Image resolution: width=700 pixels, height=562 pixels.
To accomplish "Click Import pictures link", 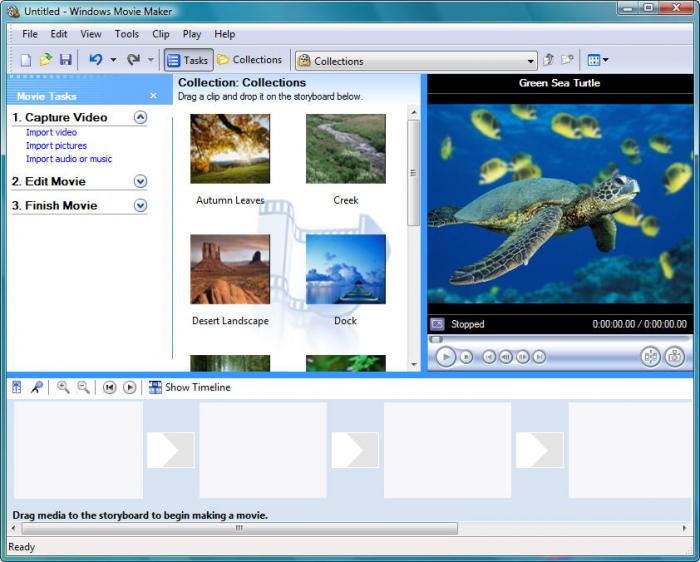I will pyautogui.click(x=56, y=146).
